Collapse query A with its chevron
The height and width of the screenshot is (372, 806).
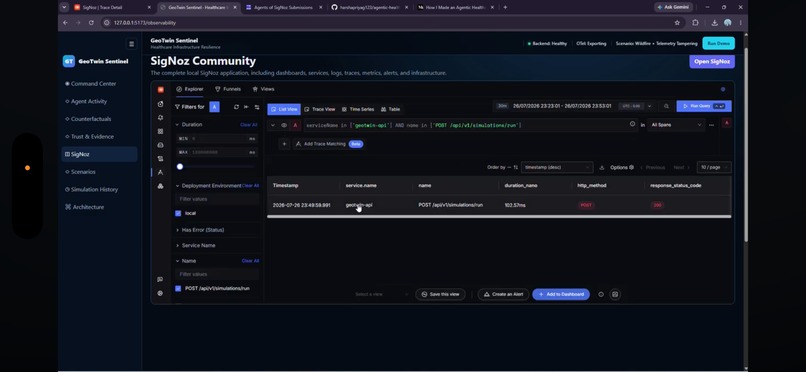[273, 125]
